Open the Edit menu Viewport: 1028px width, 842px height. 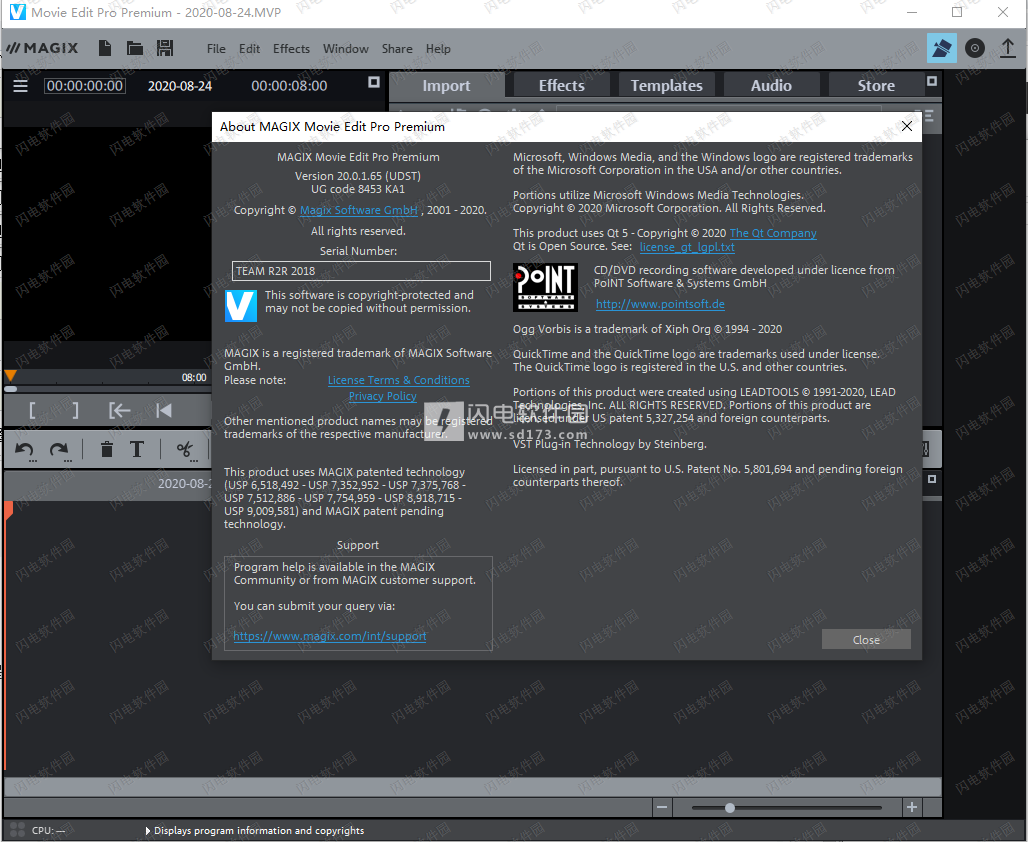click(x=249, y=49)
